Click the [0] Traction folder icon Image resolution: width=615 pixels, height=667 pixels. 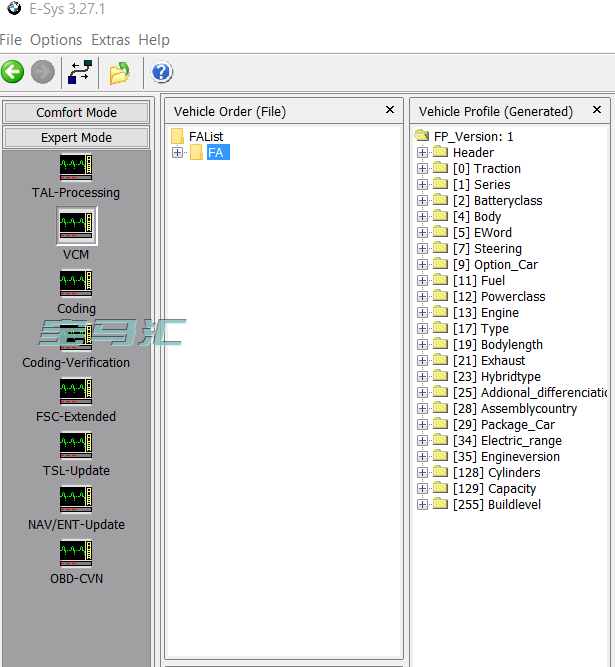440,168
